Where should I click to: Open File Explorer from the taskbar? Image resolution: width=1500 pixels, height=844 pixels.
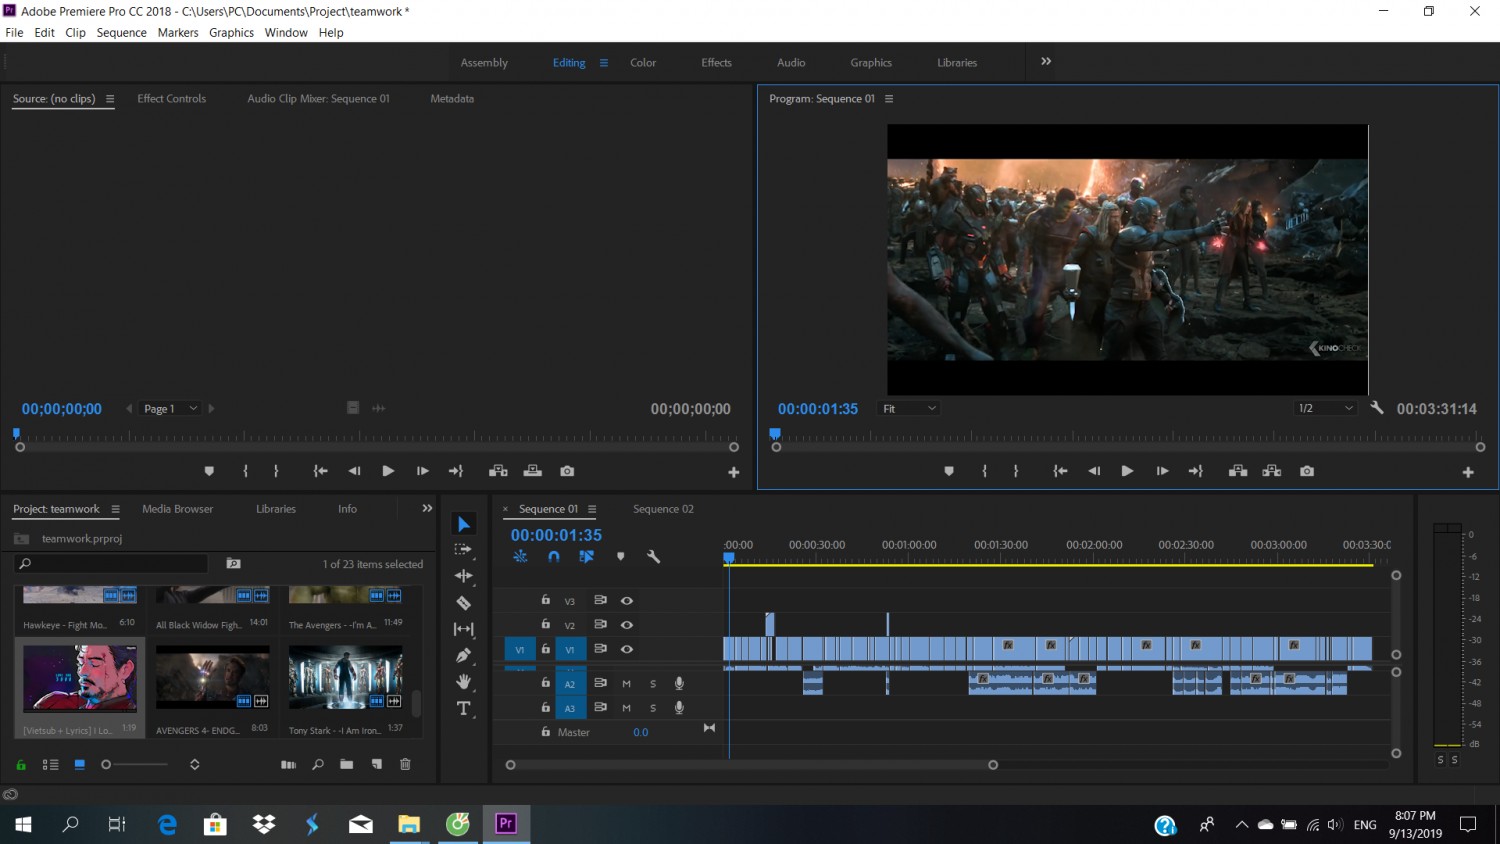pos(409,824)
